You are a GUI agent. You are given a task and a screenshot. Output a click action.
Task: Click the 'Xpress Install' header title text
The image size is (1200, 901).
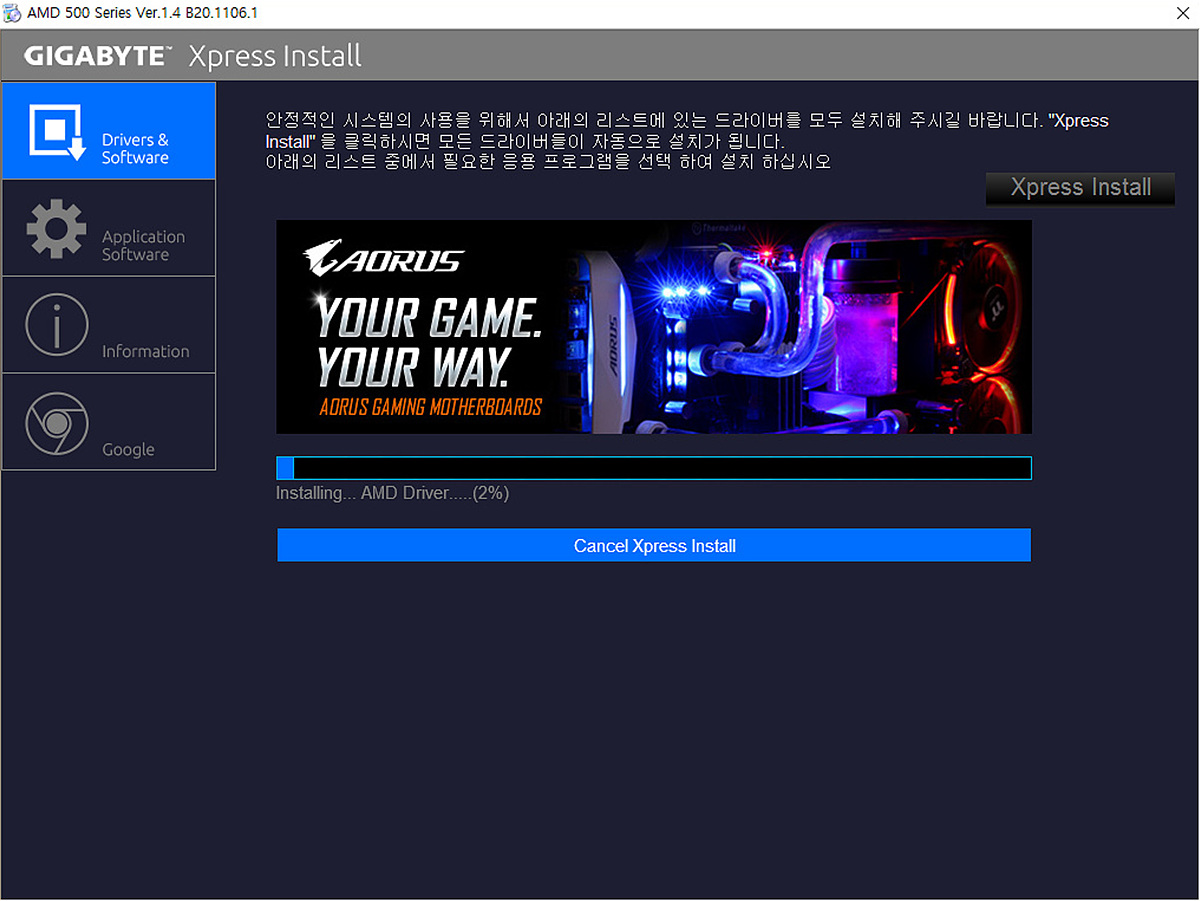275,56
